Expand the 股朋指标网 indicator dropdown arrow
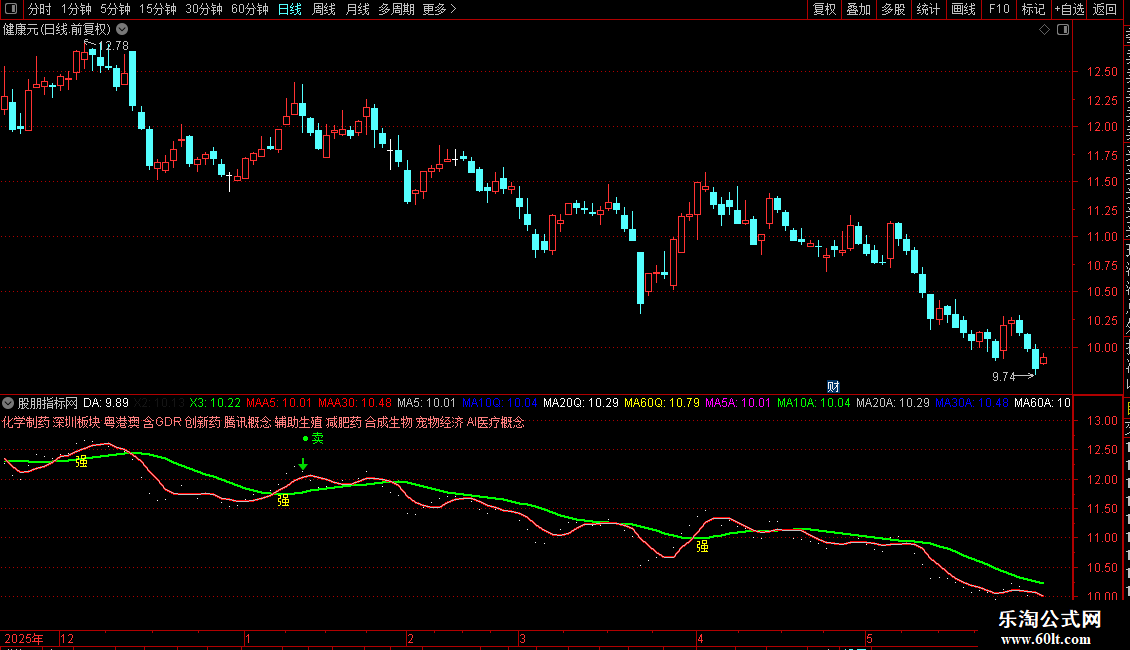This screenshot has width=1130, height=650. tap(9, 403)
